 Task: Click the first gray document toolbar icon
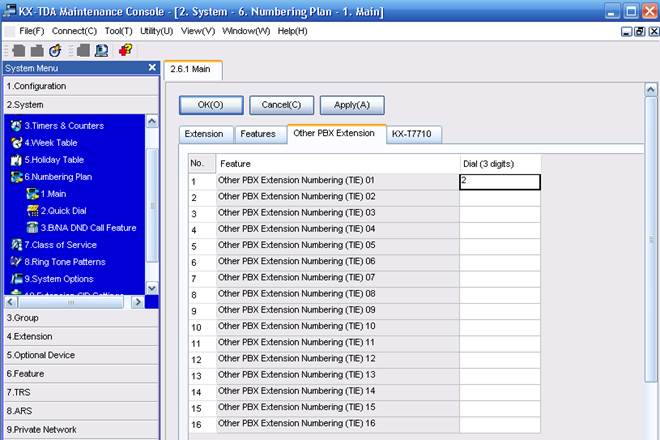19,51
